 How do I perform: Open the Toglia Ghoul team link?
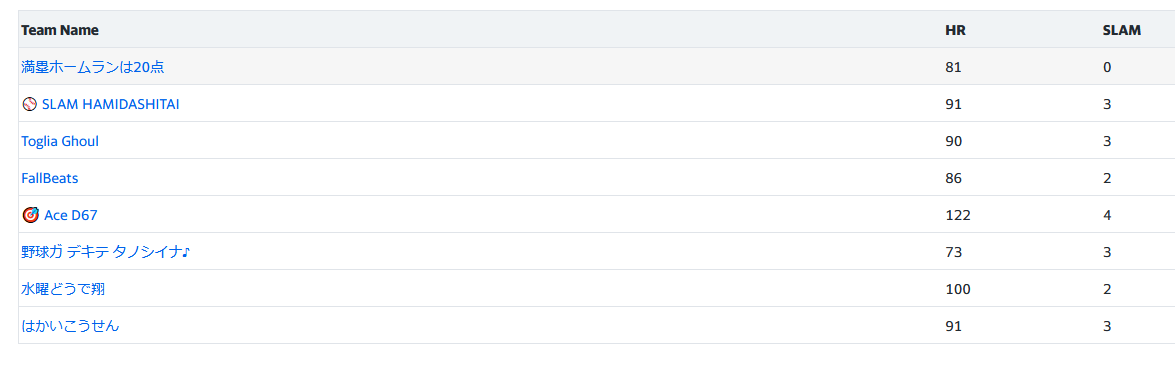pyautogui.click(x=60, y=141)
